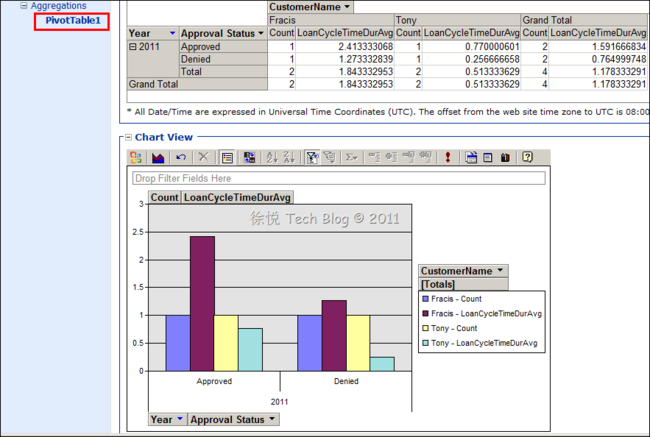Open the AutoCalc sigma dropdown
This screenshot has width=650, height=437.
[352, 158]
